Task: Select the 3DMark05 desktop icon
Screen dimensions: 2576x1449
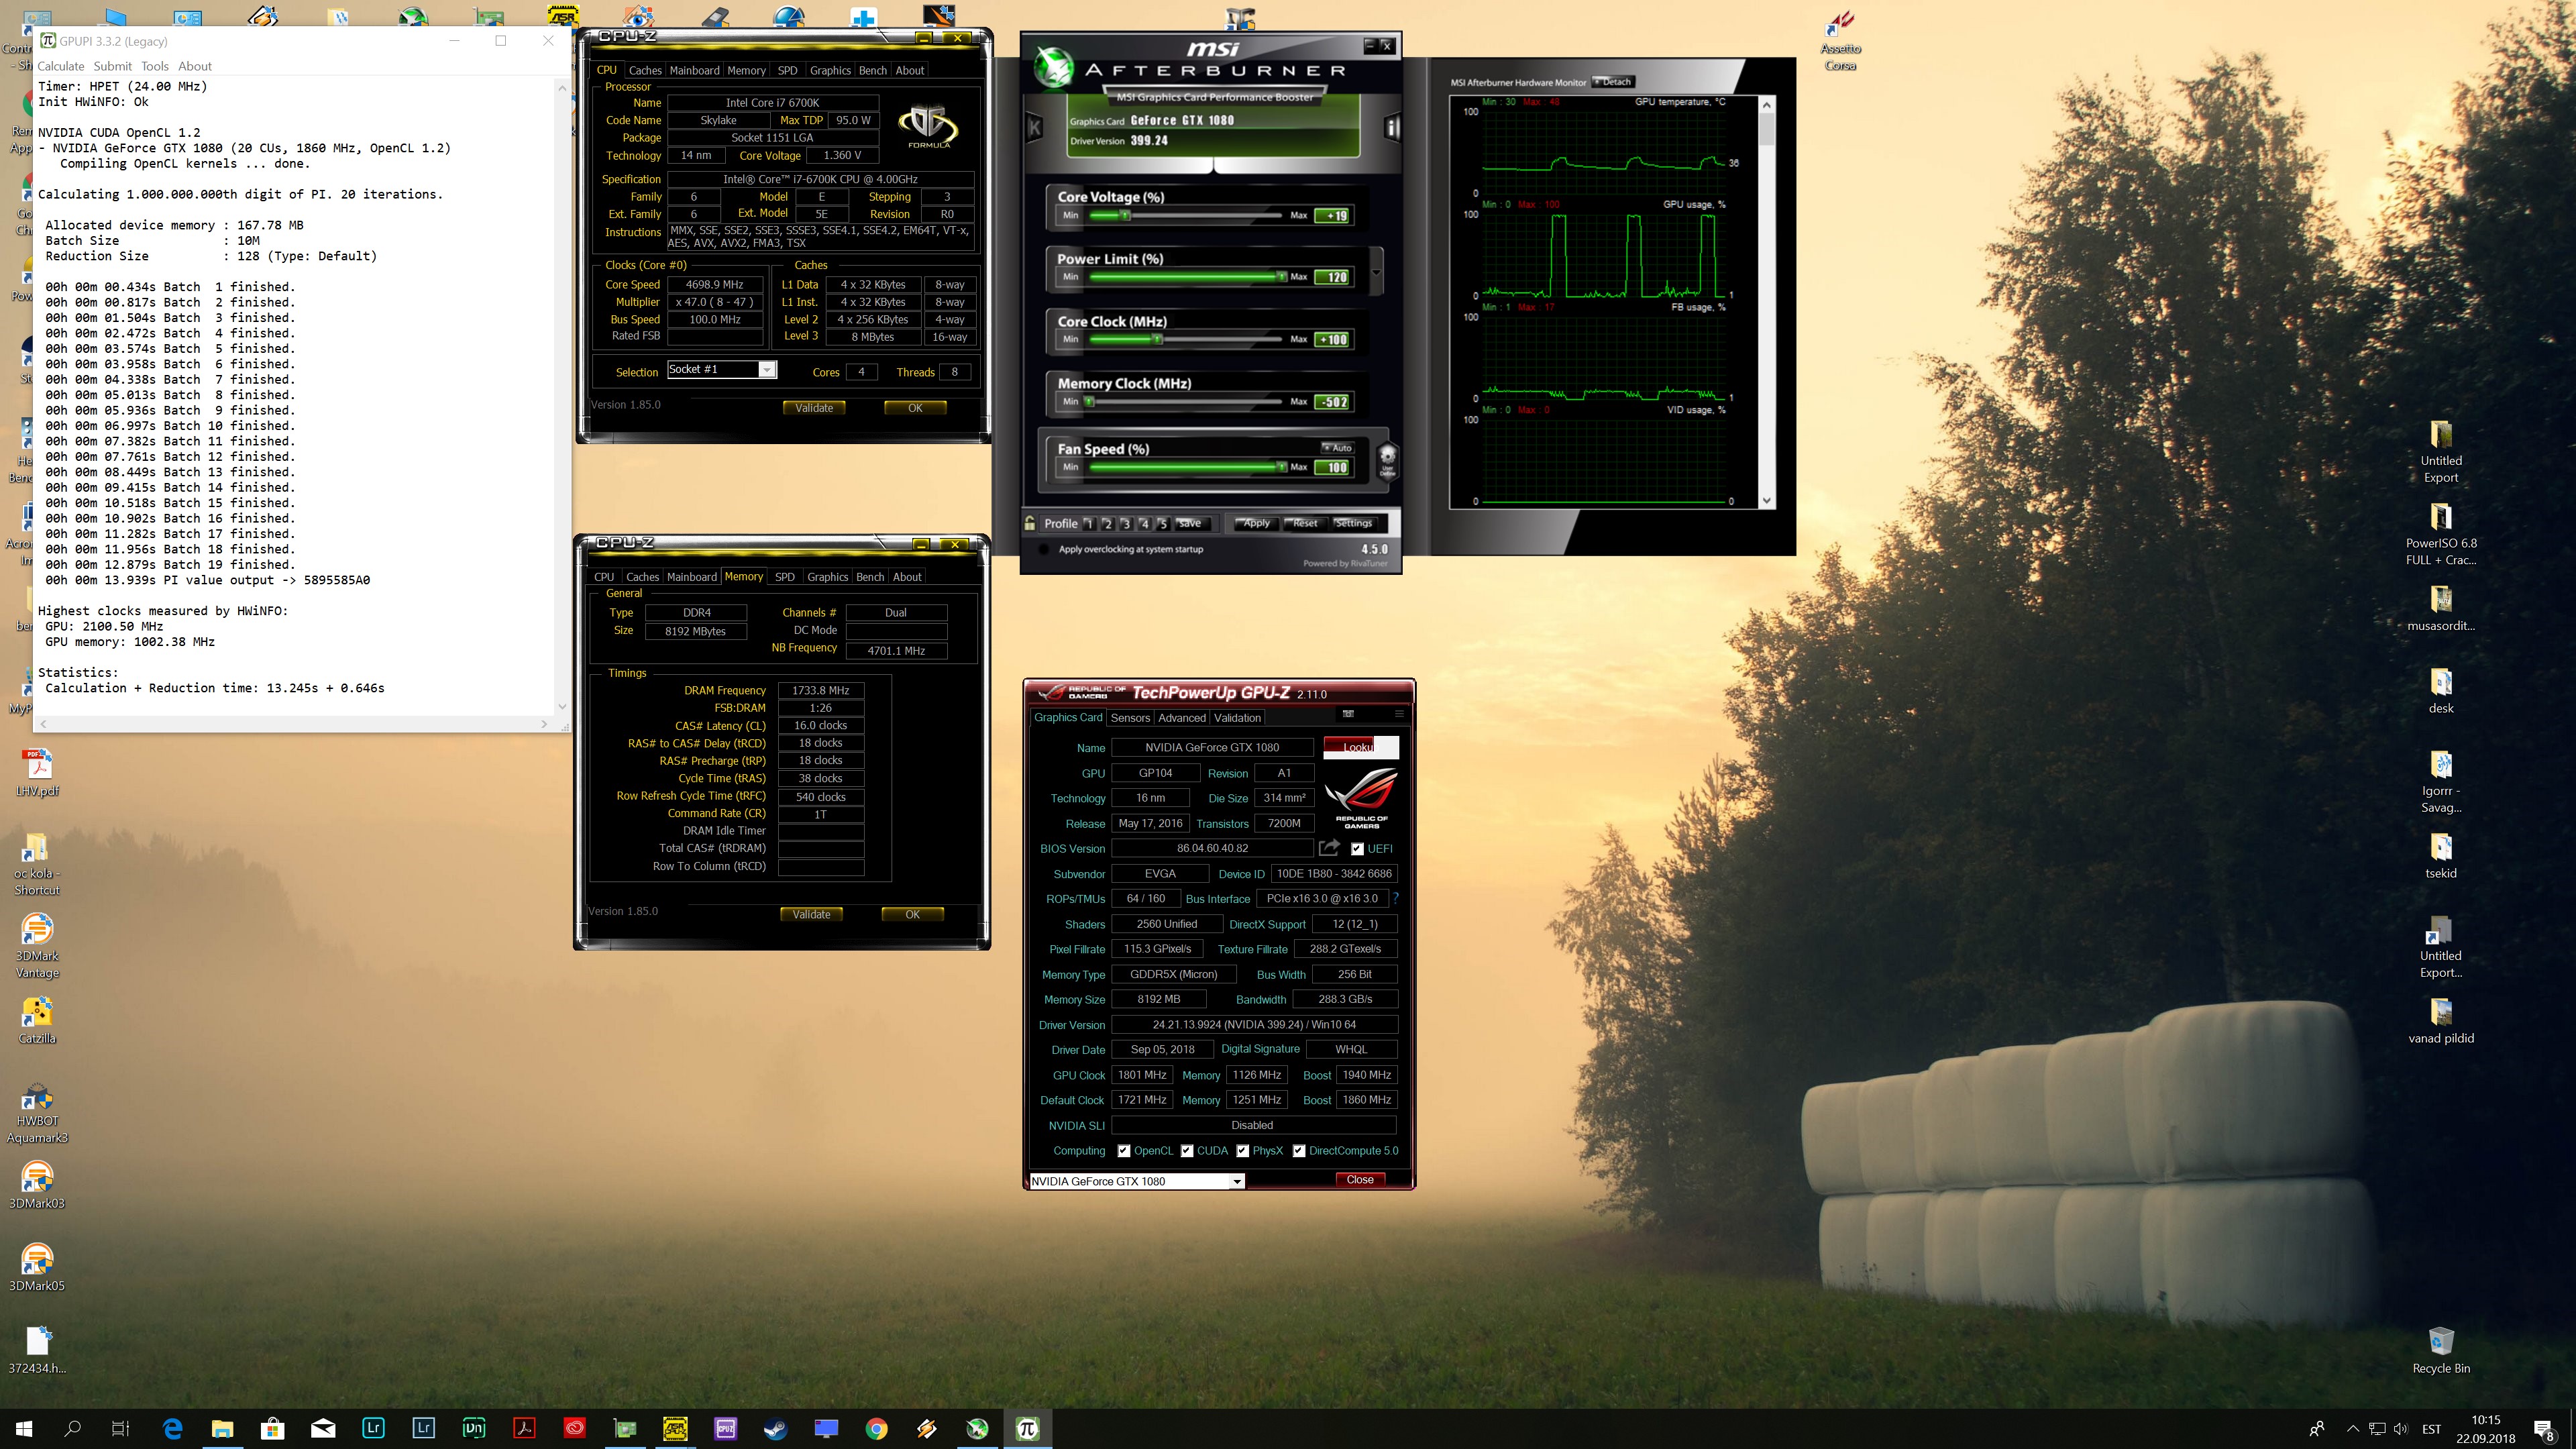Action: coord(37,1267)
